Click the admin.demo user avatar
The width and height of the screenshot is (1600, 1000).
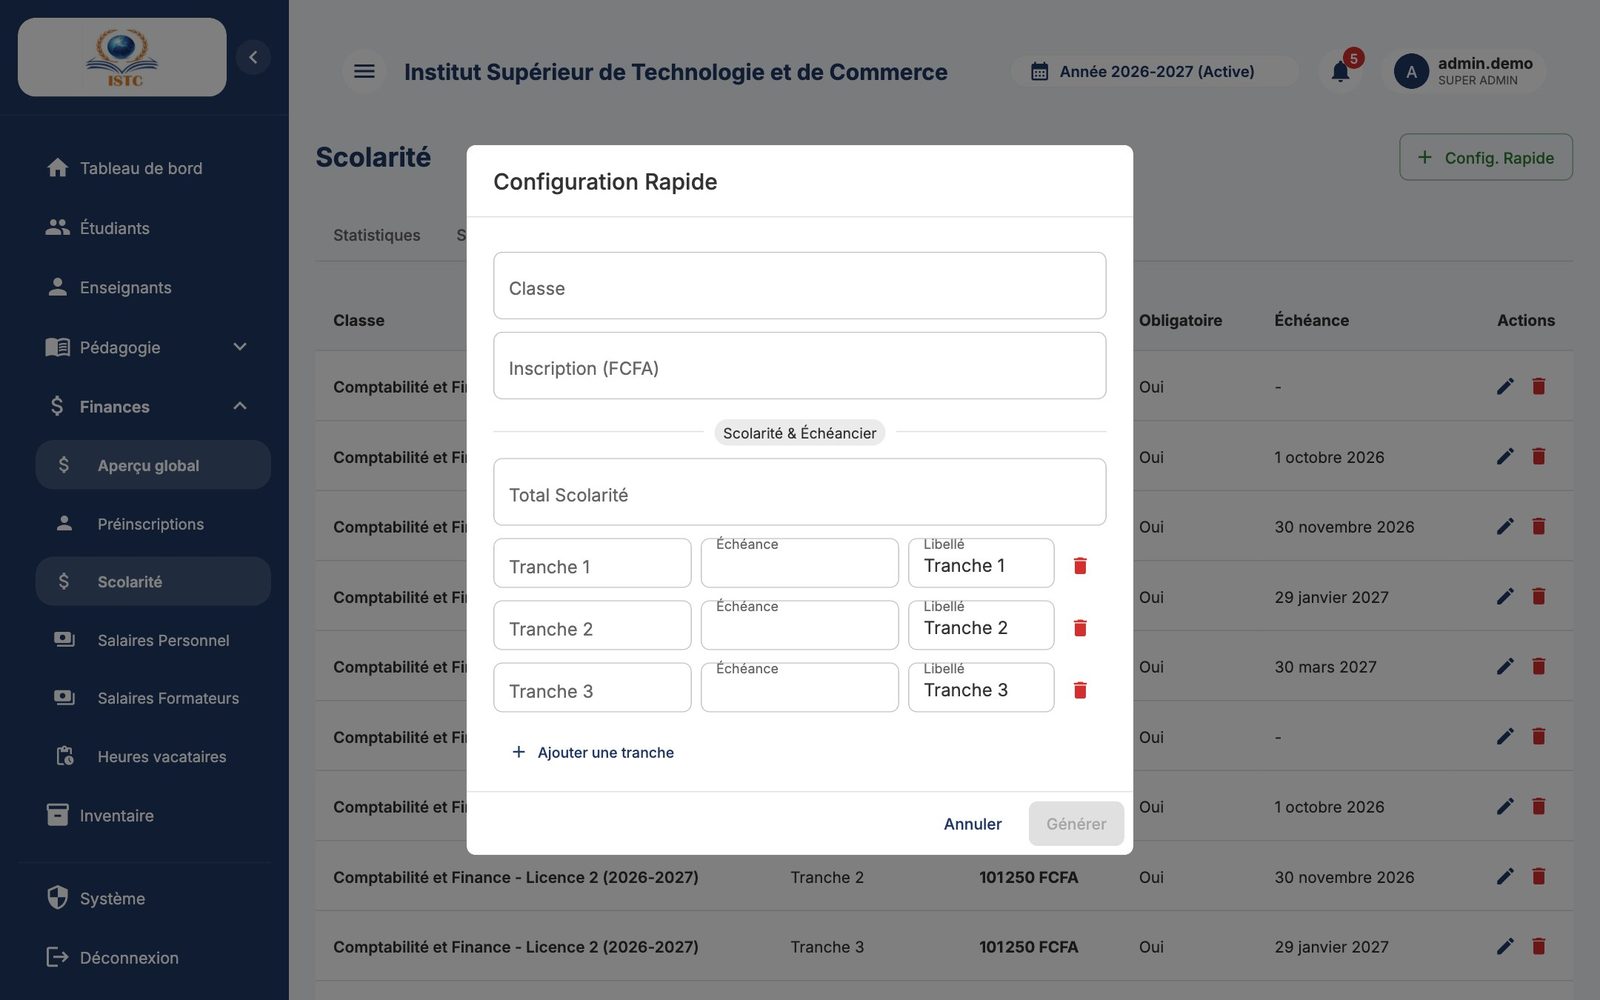coord(1411,71)
